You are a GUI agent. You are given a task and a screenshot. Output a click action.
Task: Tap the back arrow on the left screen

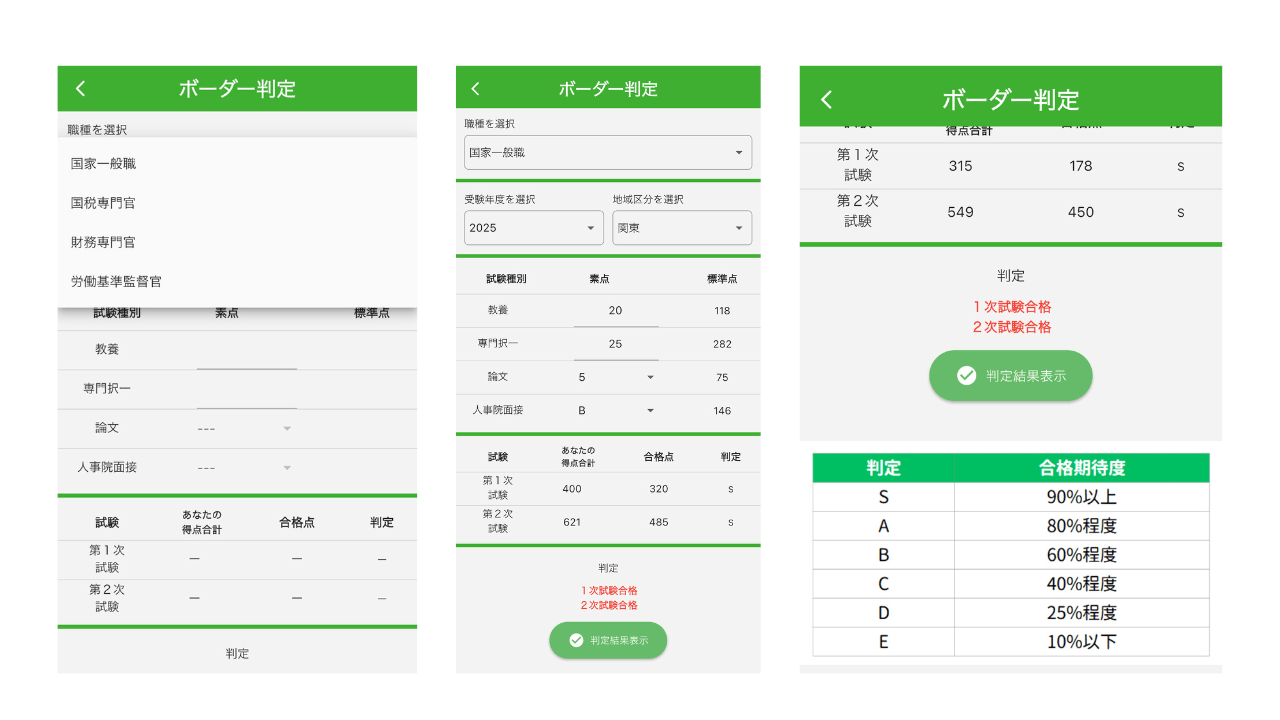pos(80,88)
